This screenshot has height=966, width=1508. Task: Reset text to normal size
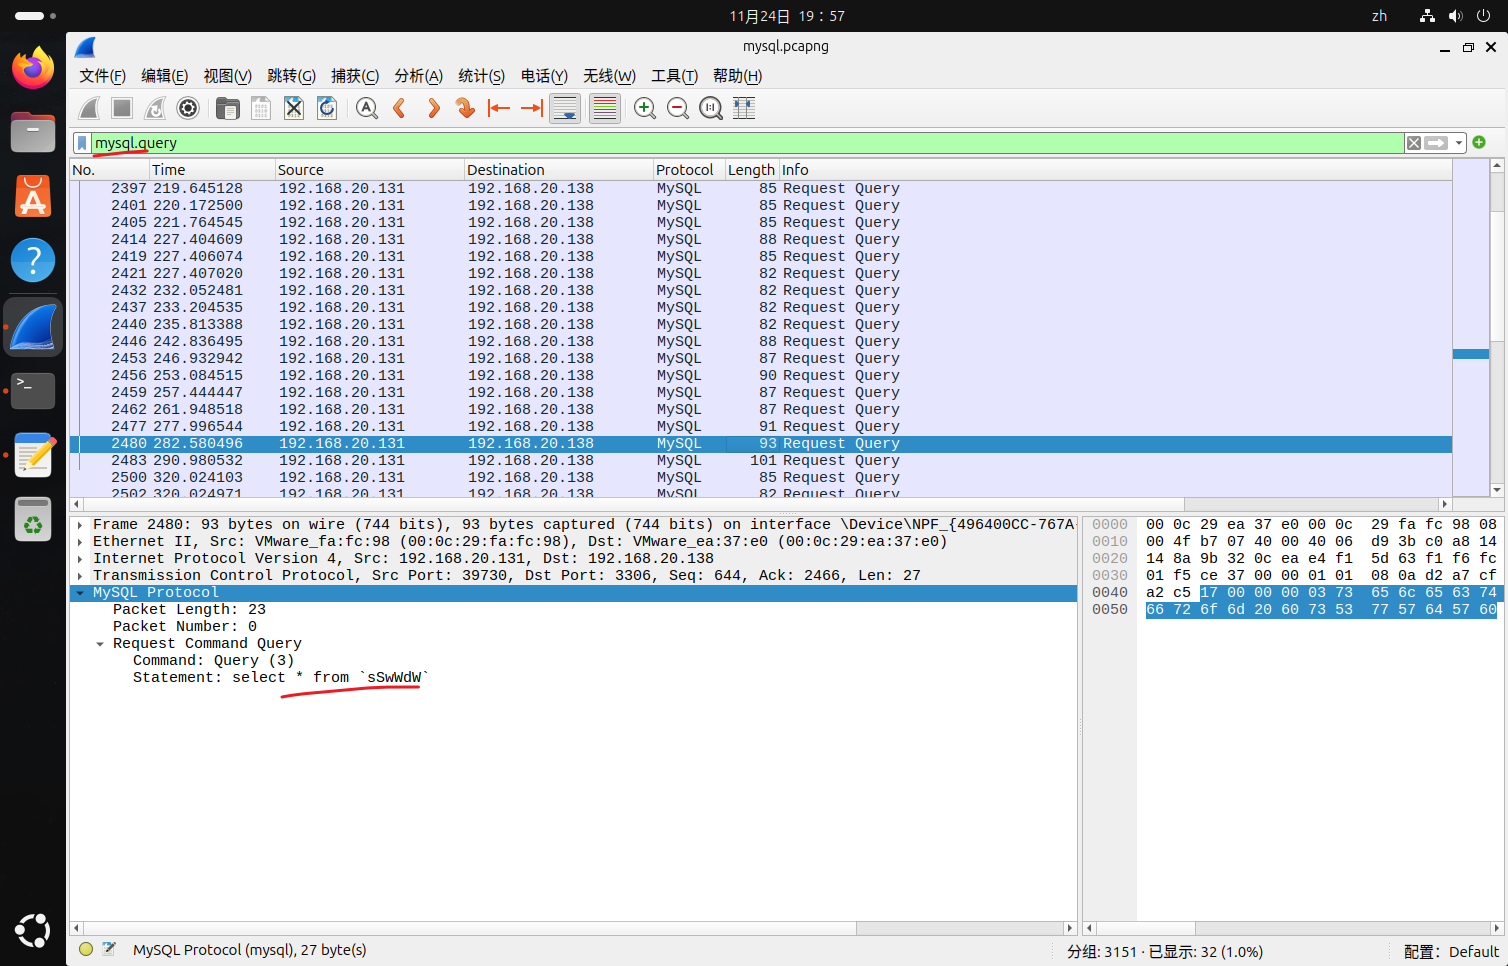711,108
